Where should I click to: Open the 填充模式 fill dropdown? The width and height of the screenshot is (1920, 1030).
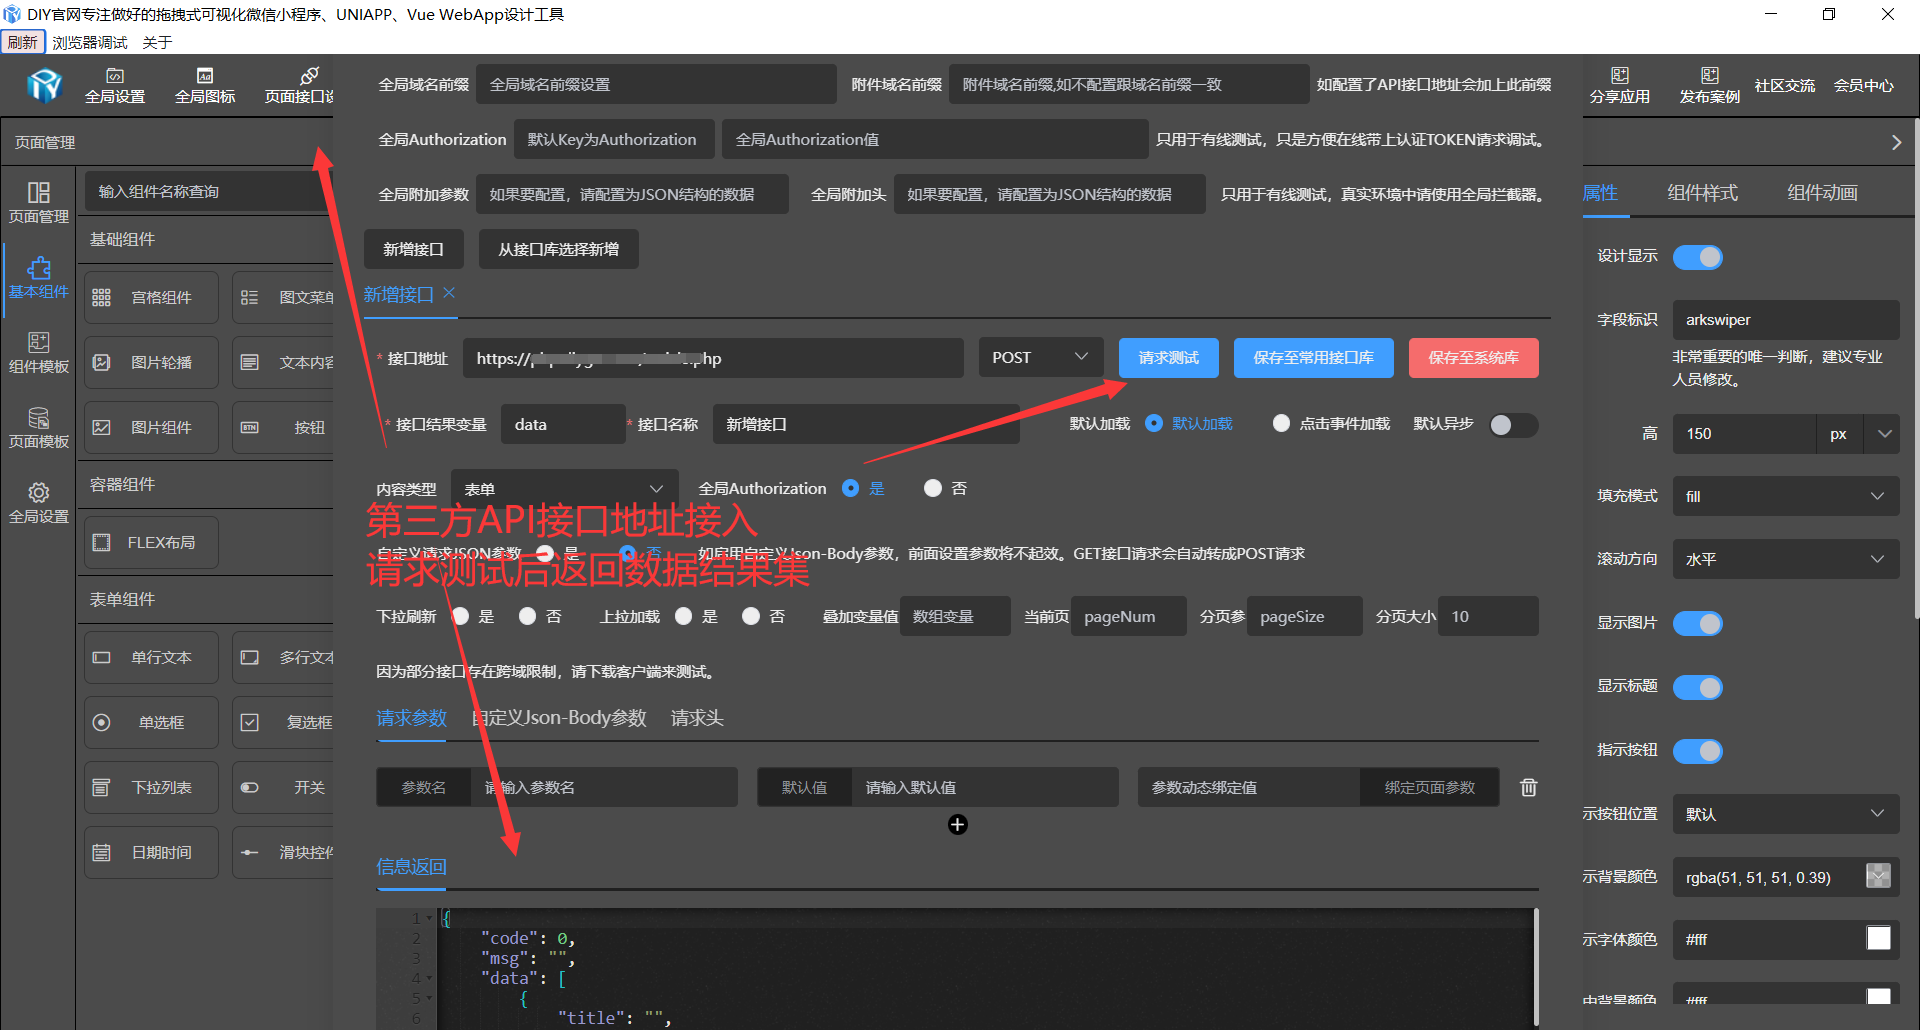coord(1786,496)
